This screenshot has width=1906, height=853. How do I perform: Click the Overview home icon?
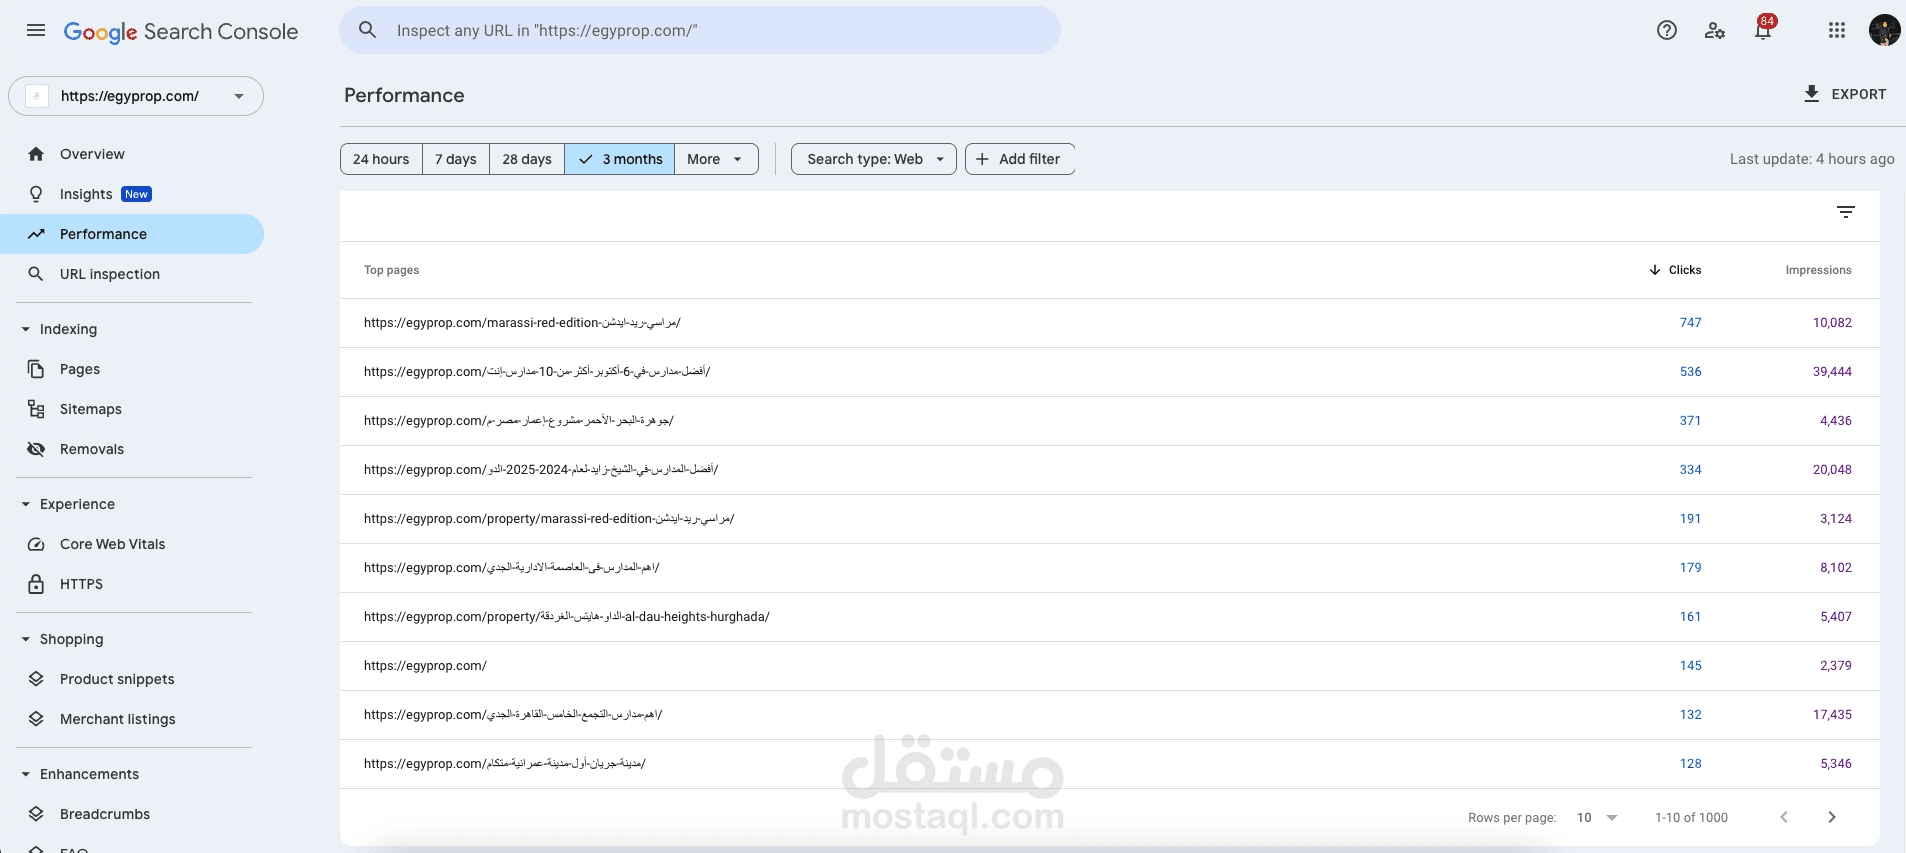pyautogui.click(x=36, y=154)
